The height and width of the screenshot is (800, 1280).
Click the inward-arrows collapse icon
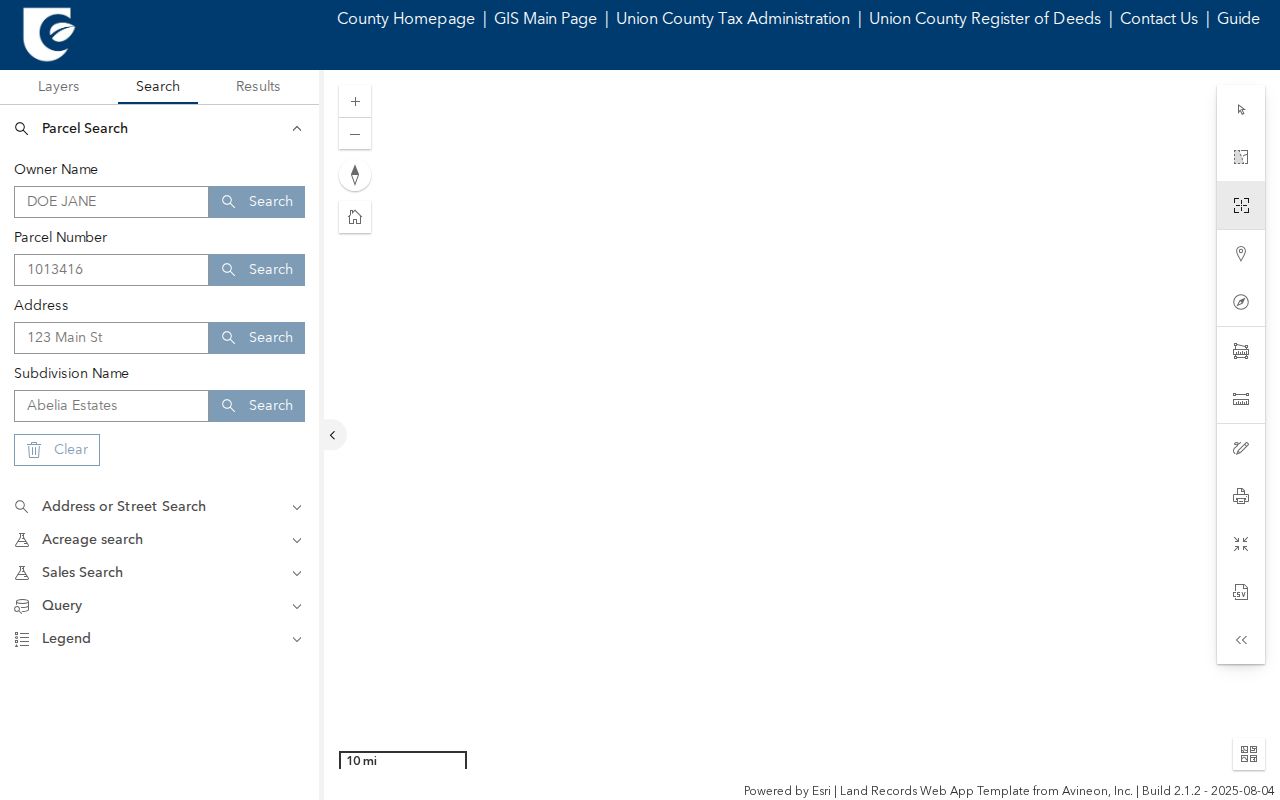[1241, 544]
